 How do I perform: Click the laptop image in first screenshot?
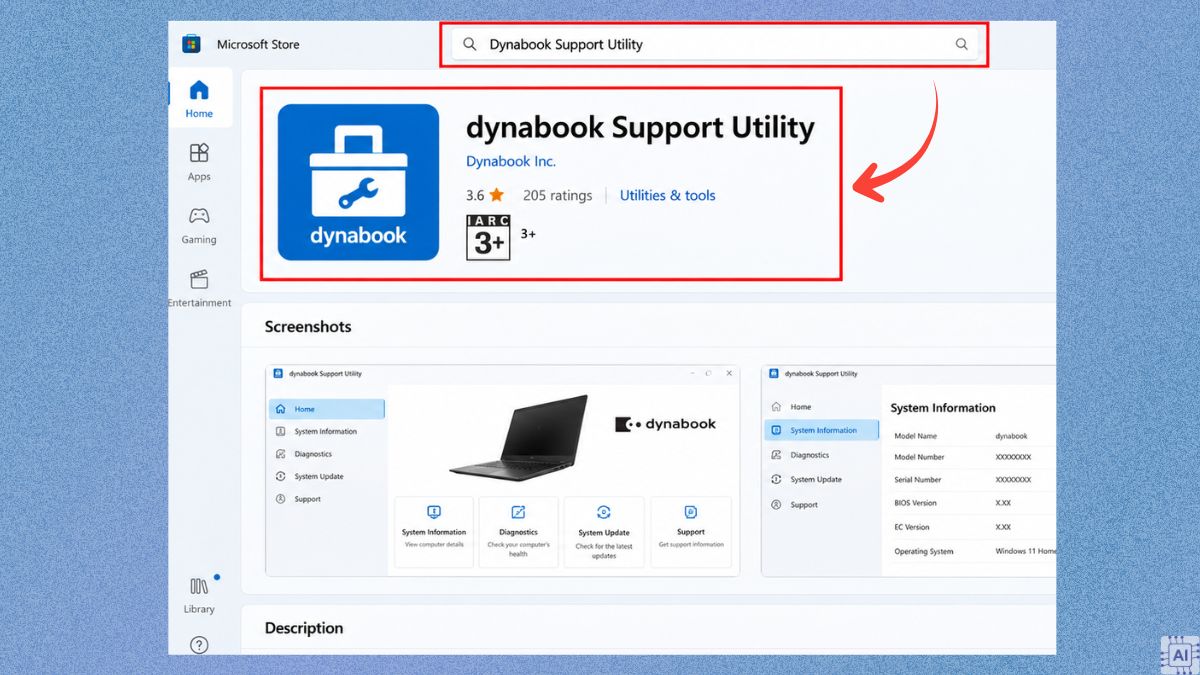[x=518, y=437]
